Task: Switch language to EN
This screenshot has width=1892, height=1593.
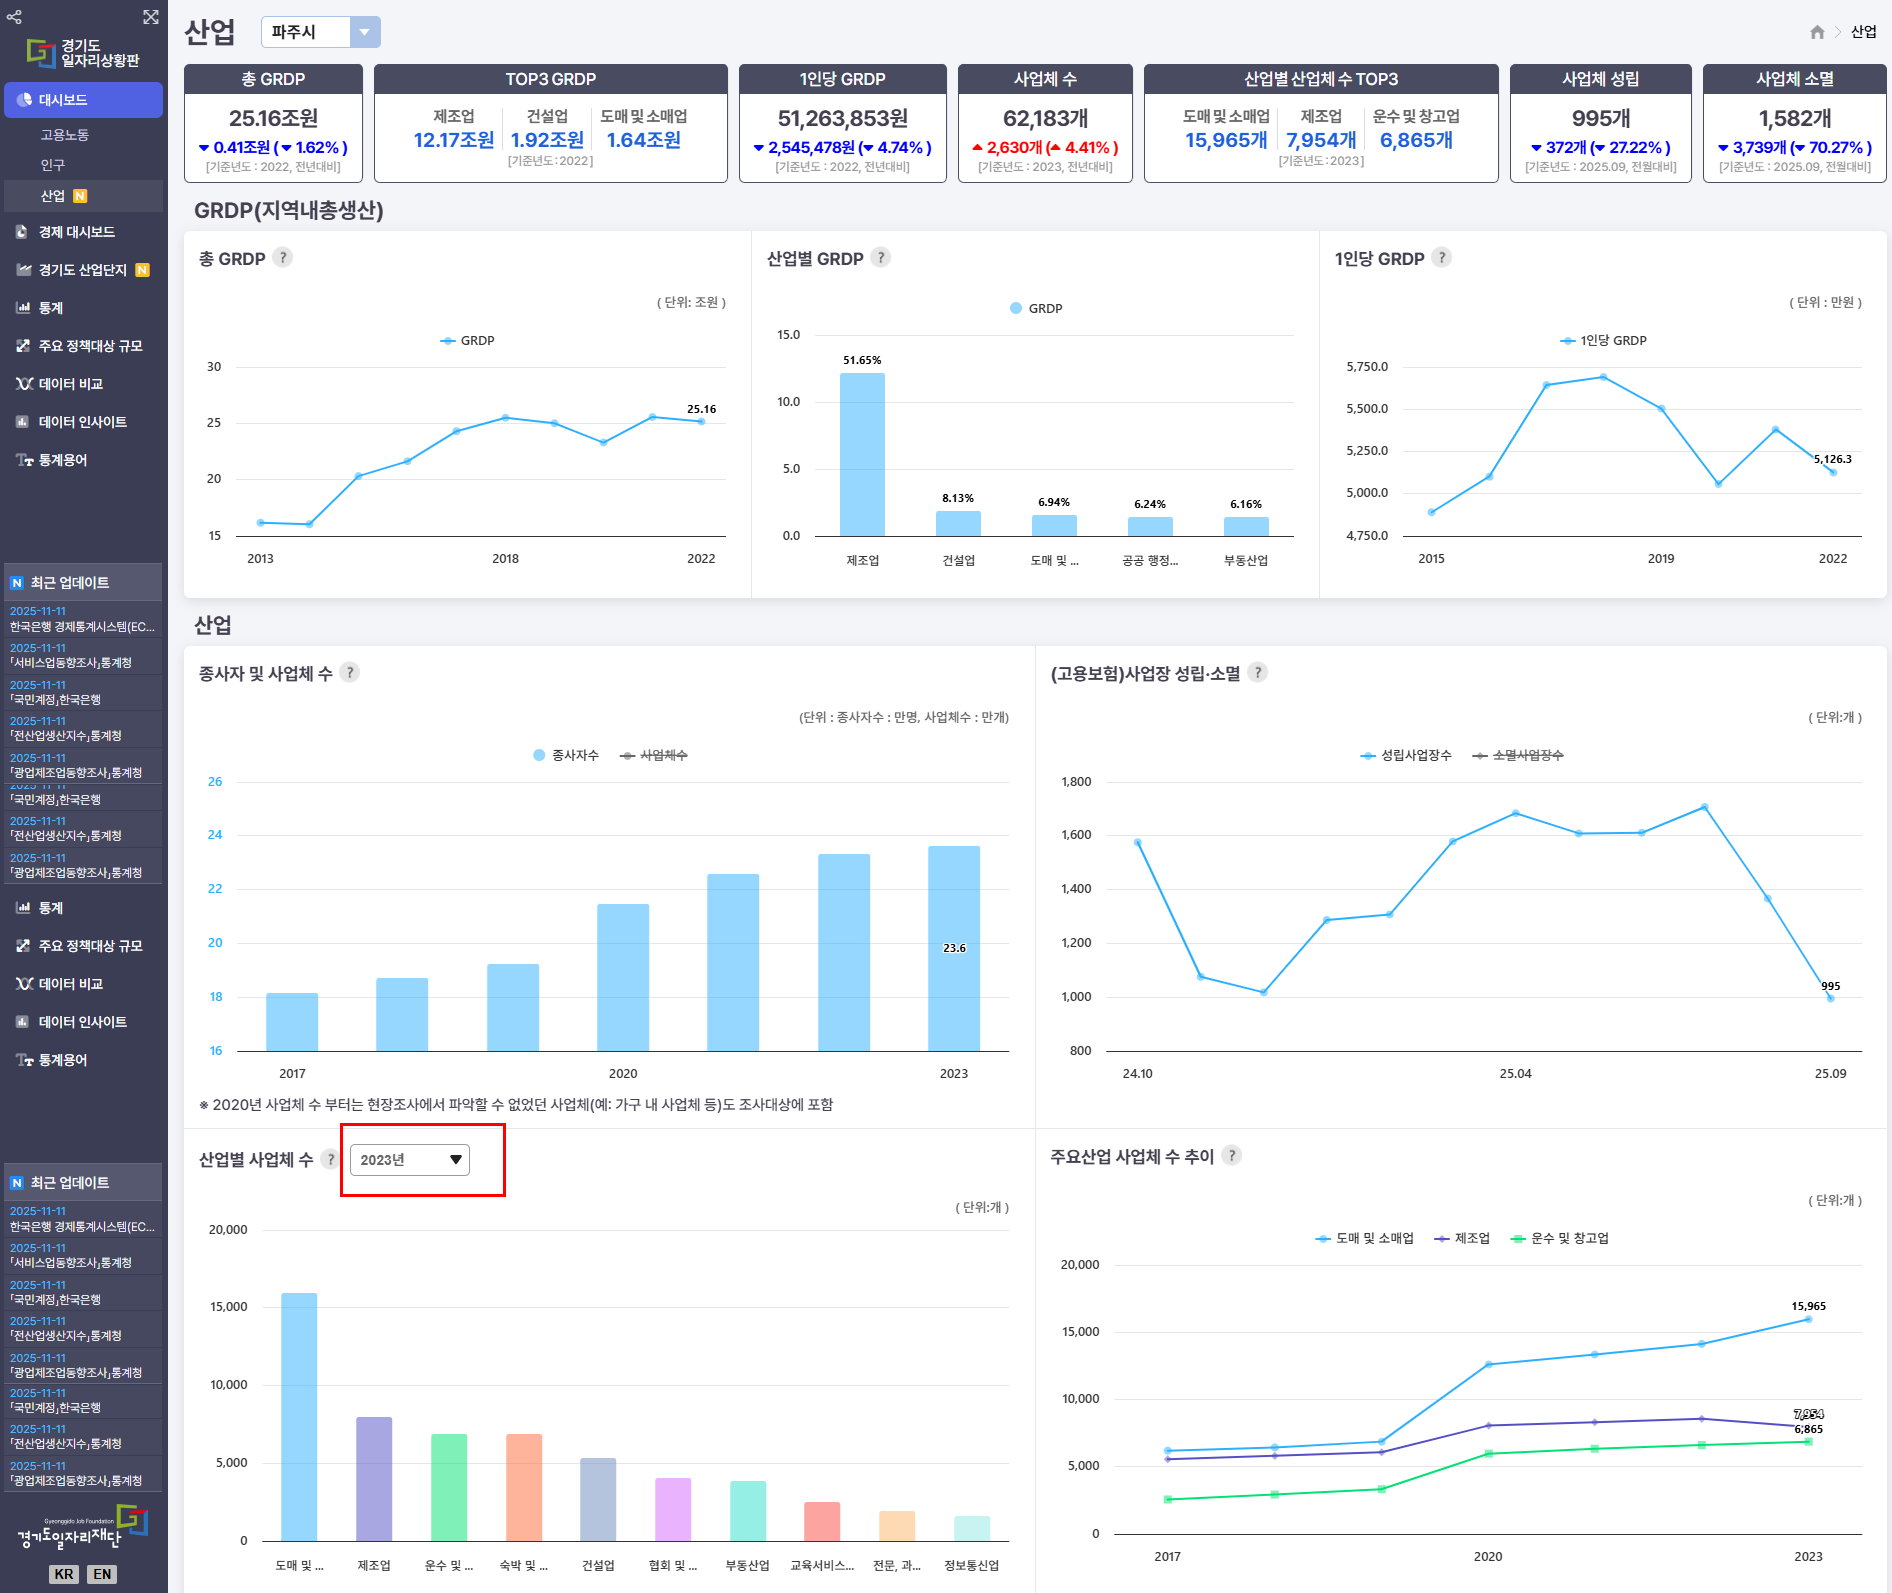Action: (x=102, y=1574)
